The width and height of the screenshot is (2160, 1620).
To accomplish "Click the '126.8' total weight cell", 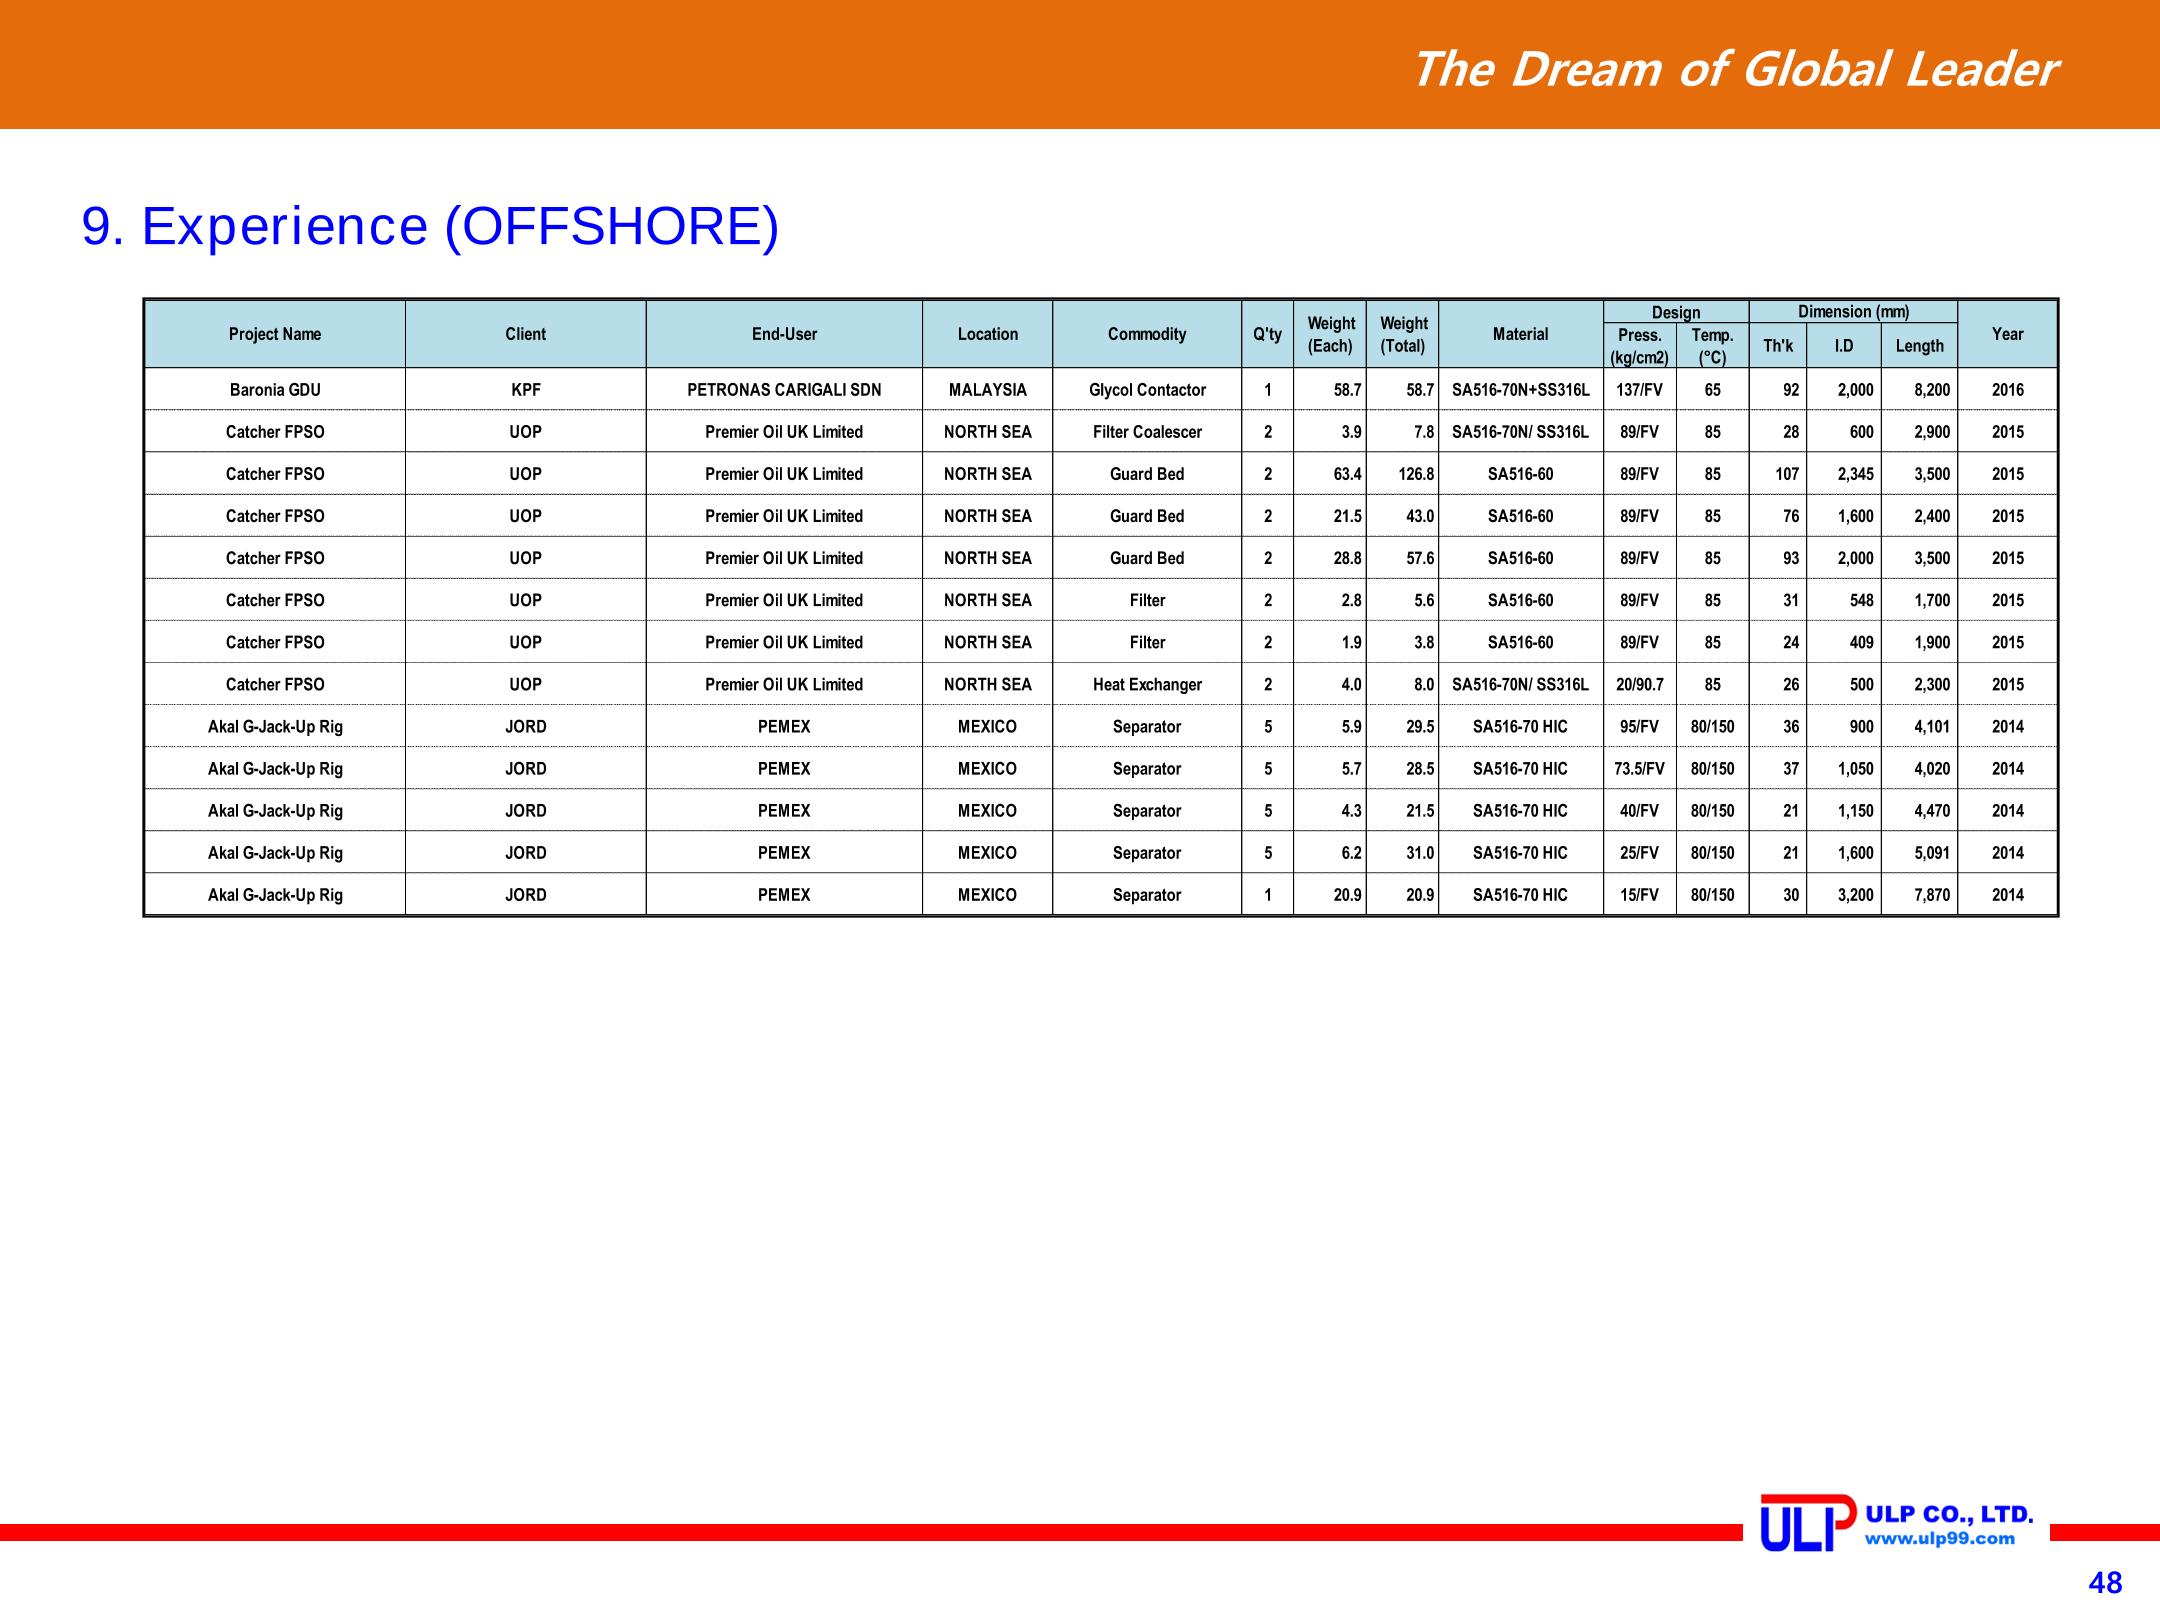I will coord(1403,474).
